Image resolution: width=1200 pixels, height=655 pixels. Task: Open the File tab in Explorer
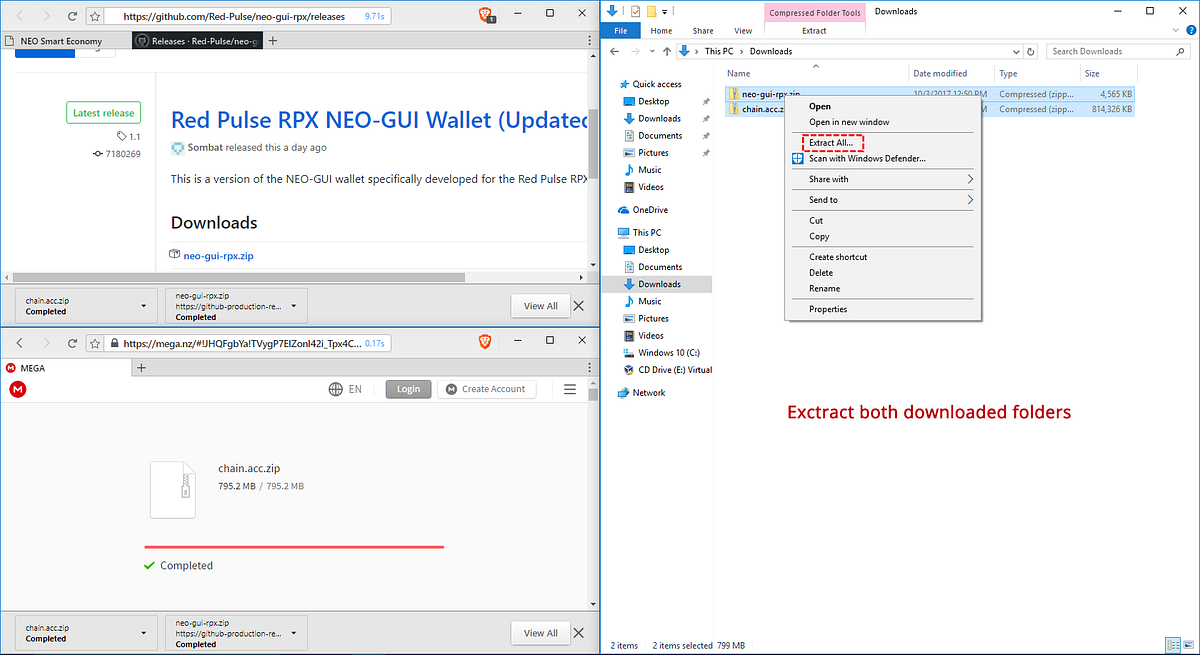620,31
